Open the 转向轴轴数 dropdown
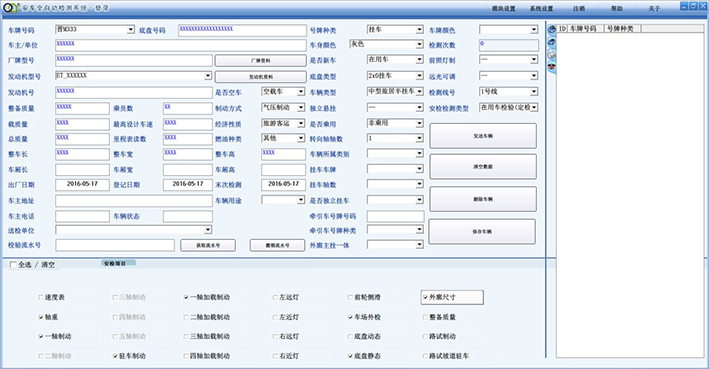This screenshot has width=709, height=369. [x=420, y=138]
